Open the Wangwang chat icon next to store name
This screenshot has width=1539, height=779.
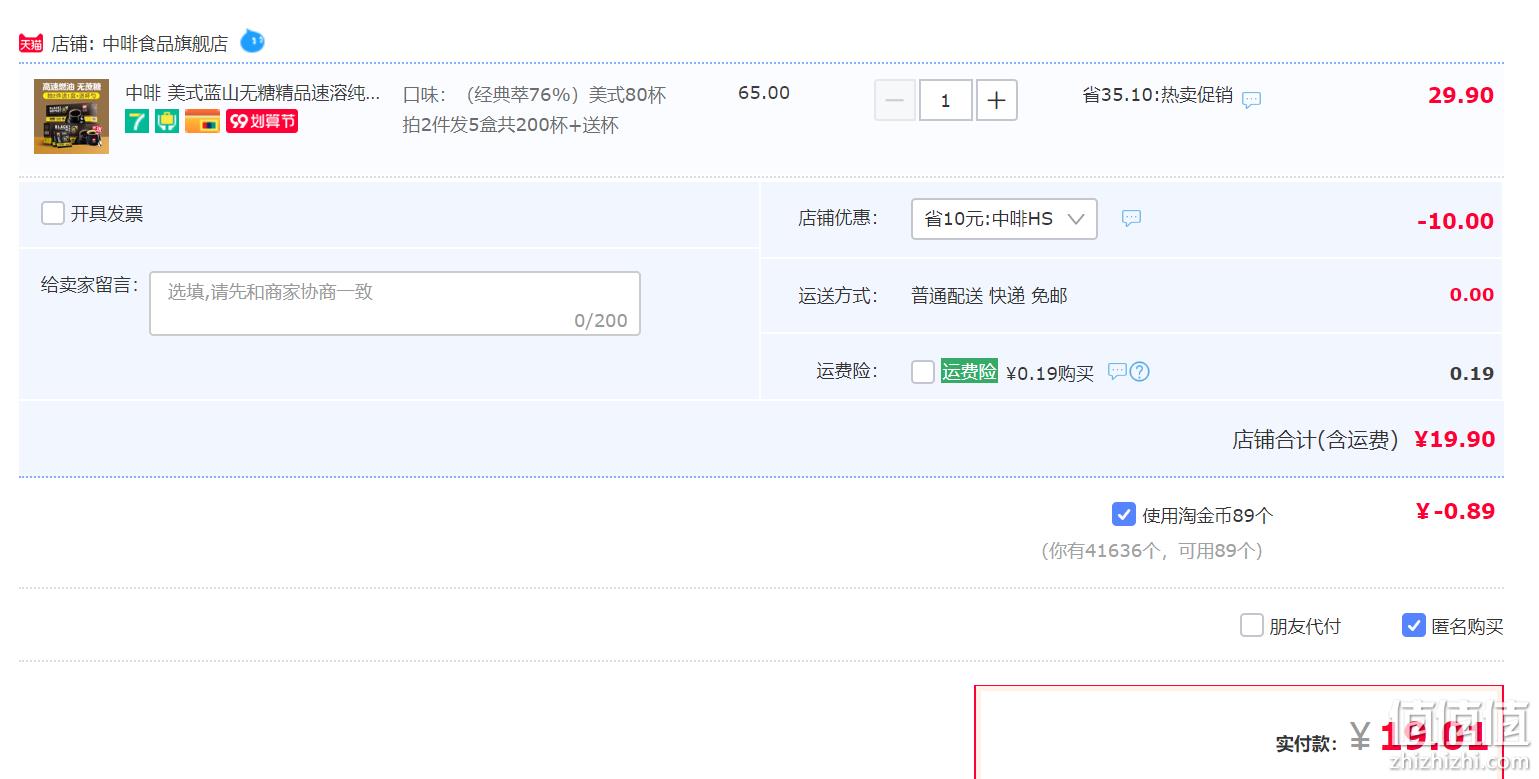(x=252, y=42)
